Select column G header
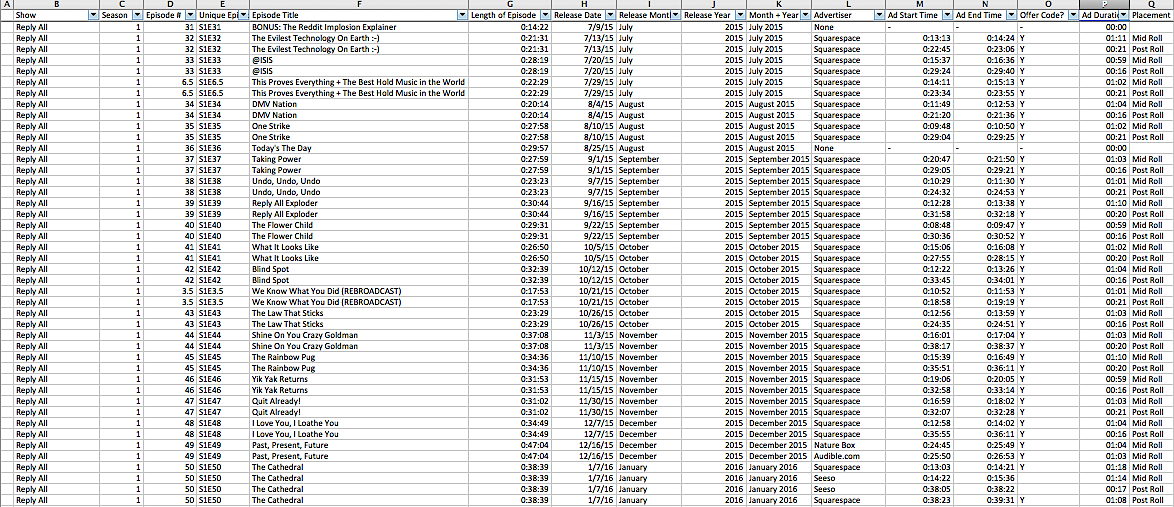The height and width of the screenshot is (507, 1174). coord(510,4)
